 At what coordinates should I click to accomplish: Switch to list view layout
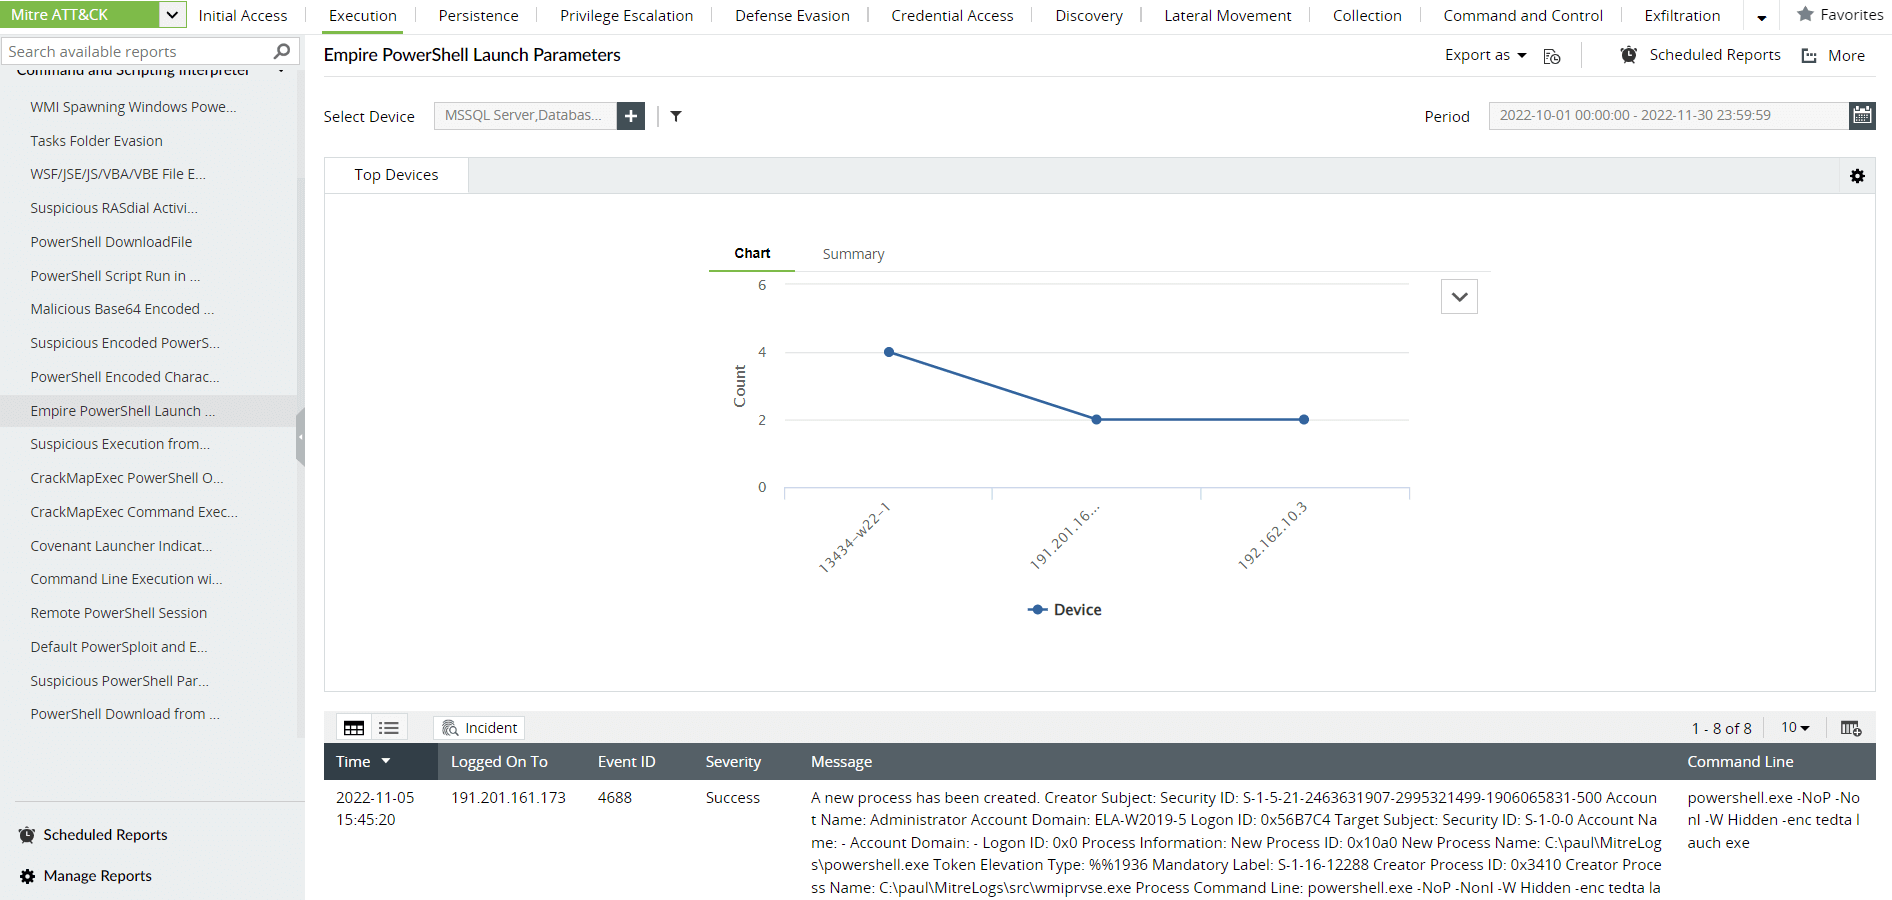389,728
